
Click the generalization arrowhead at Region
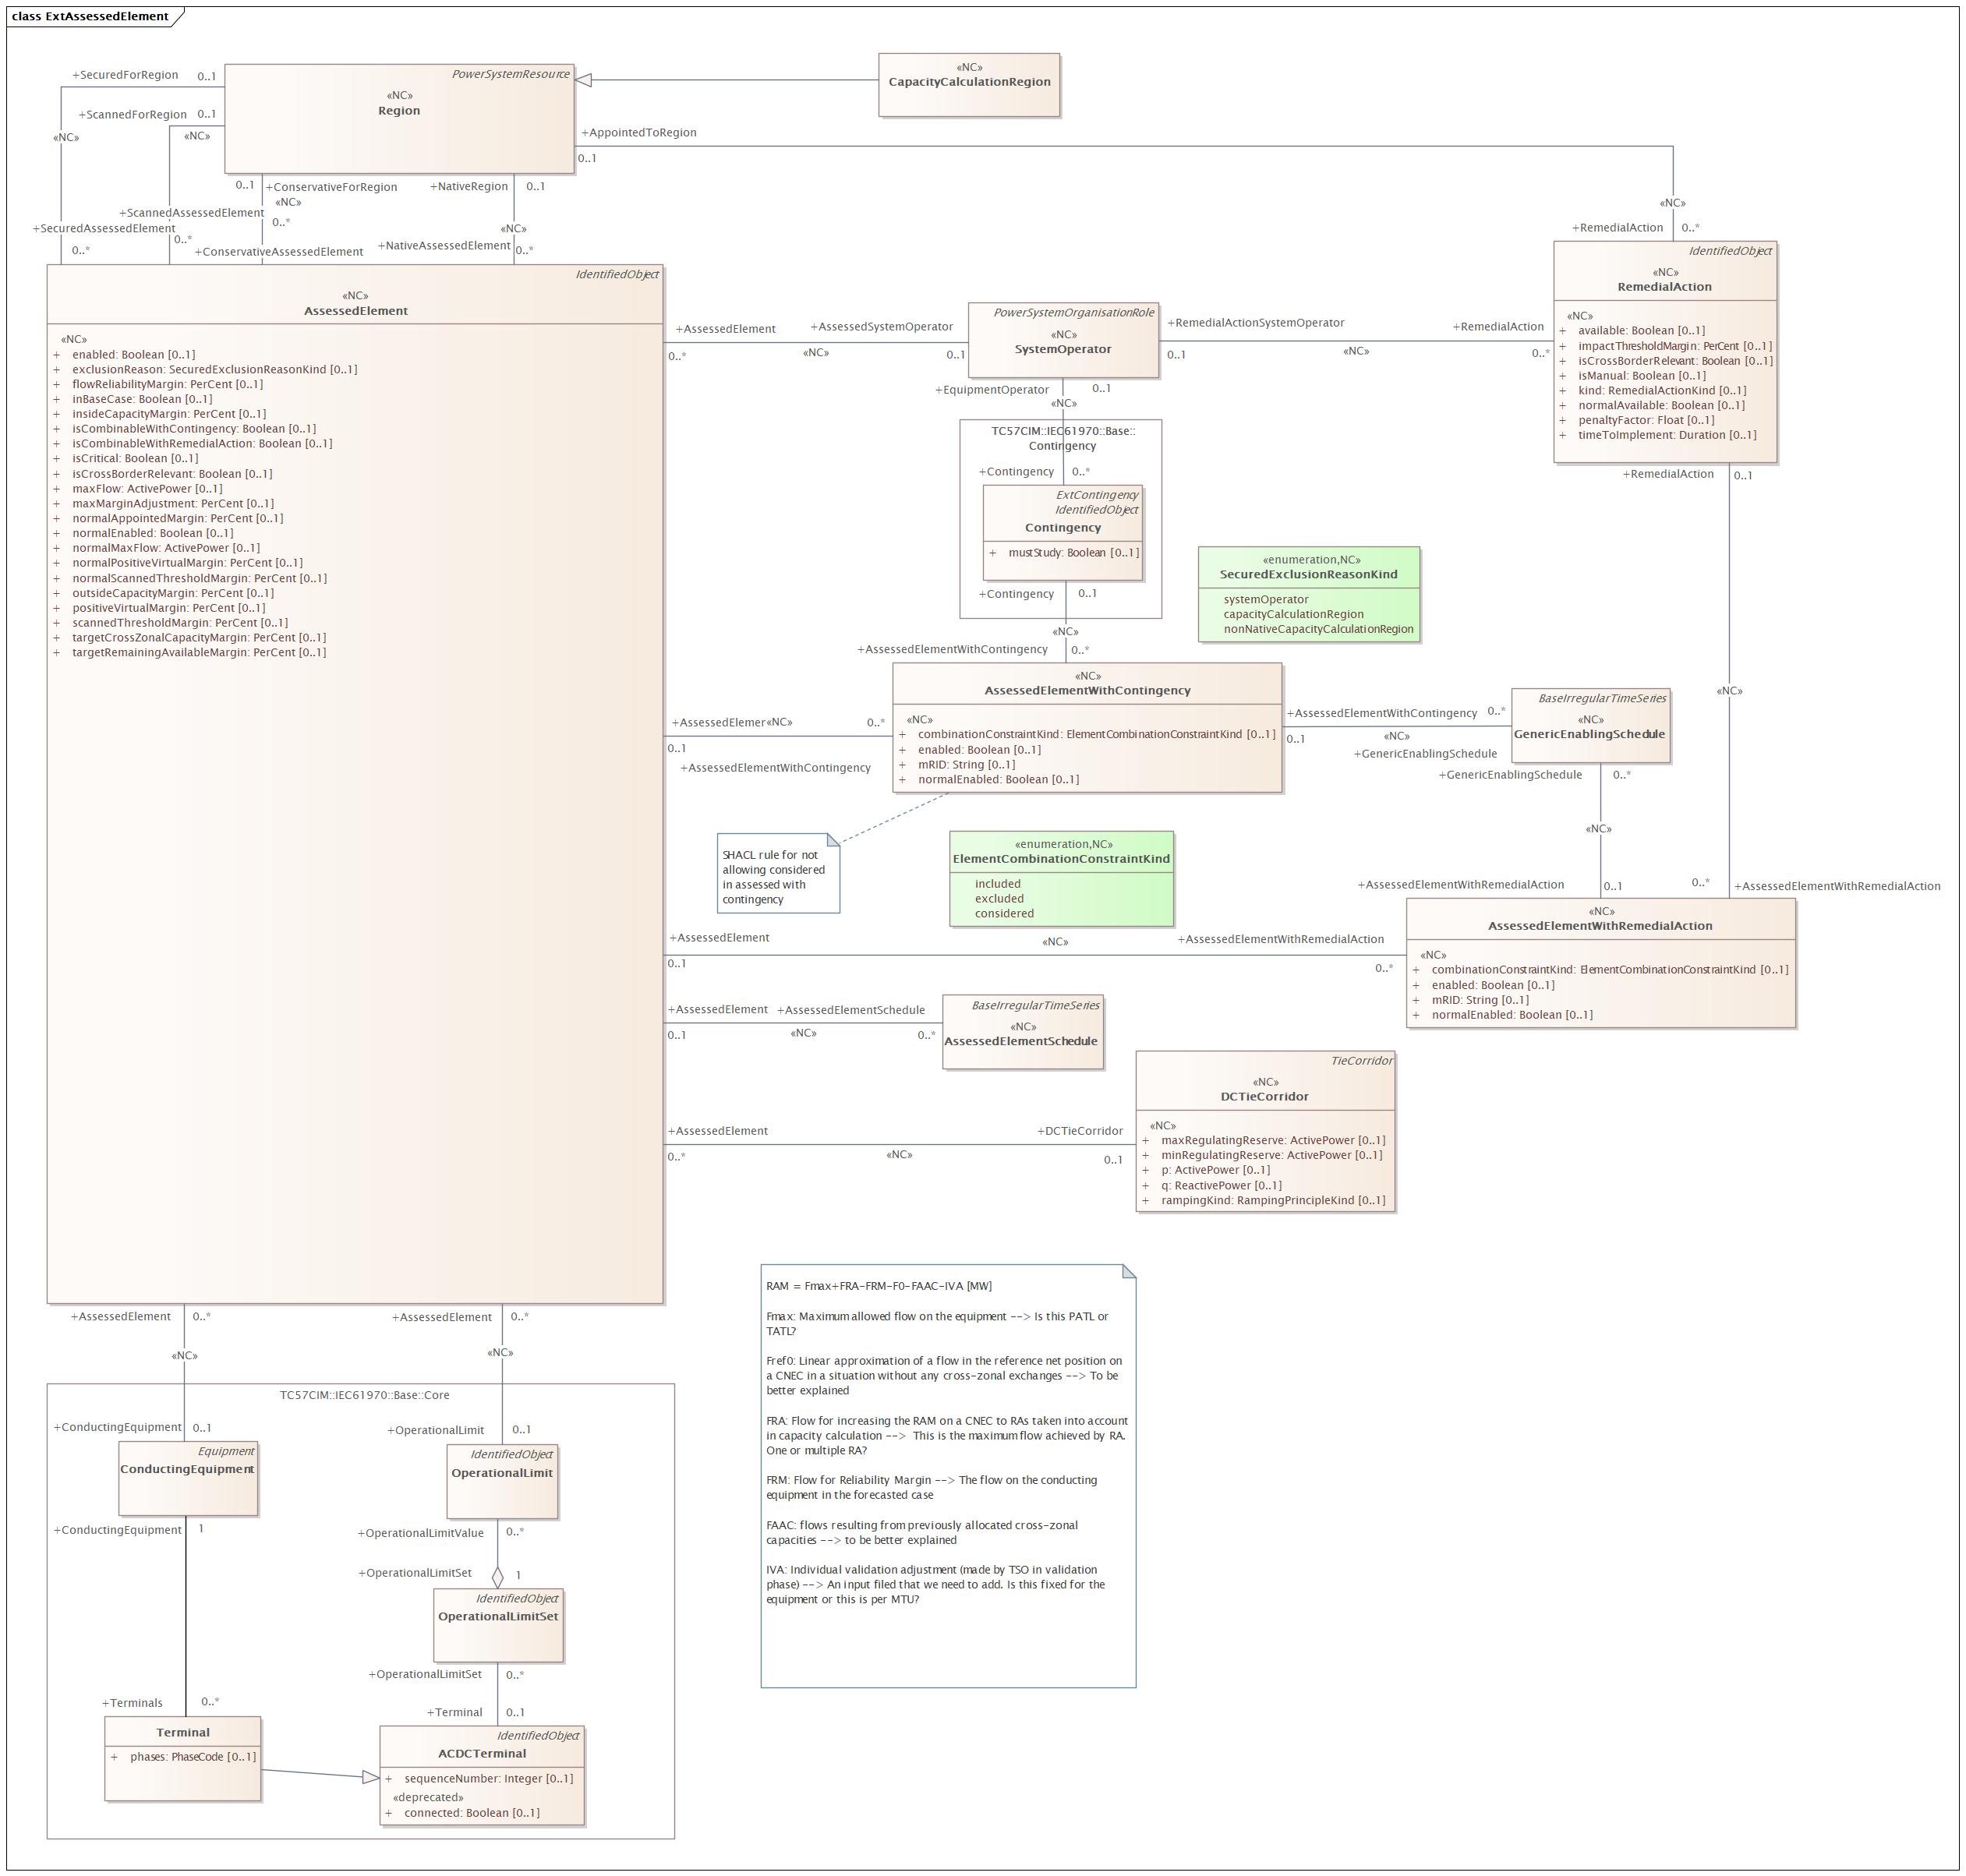(x=583, y=80)
